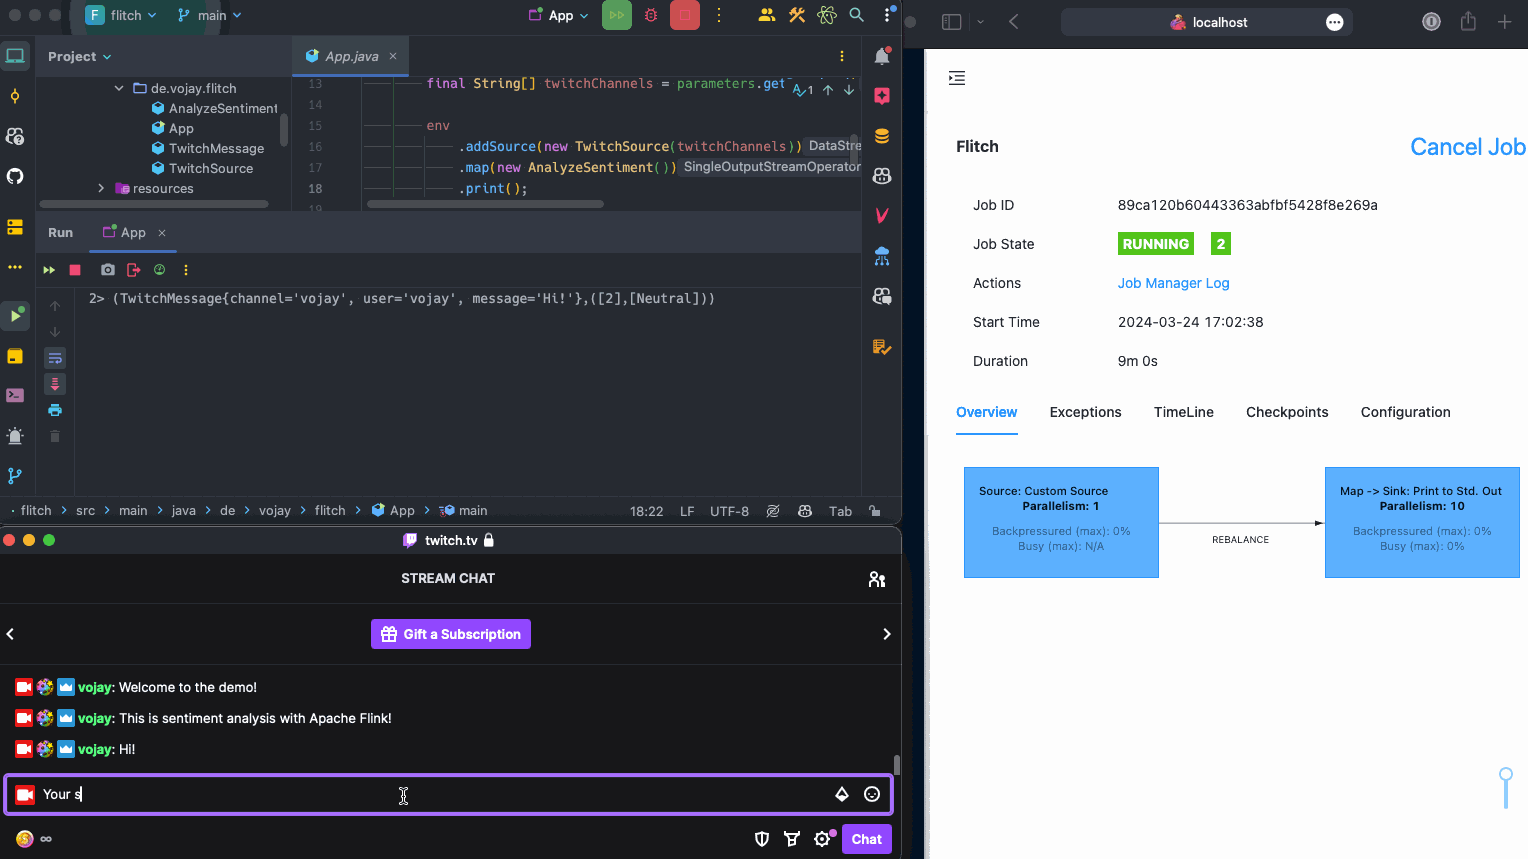Toggle scroll to end in Run console
This screenshot has width=1528, height=859.
[x=55, y=384]
